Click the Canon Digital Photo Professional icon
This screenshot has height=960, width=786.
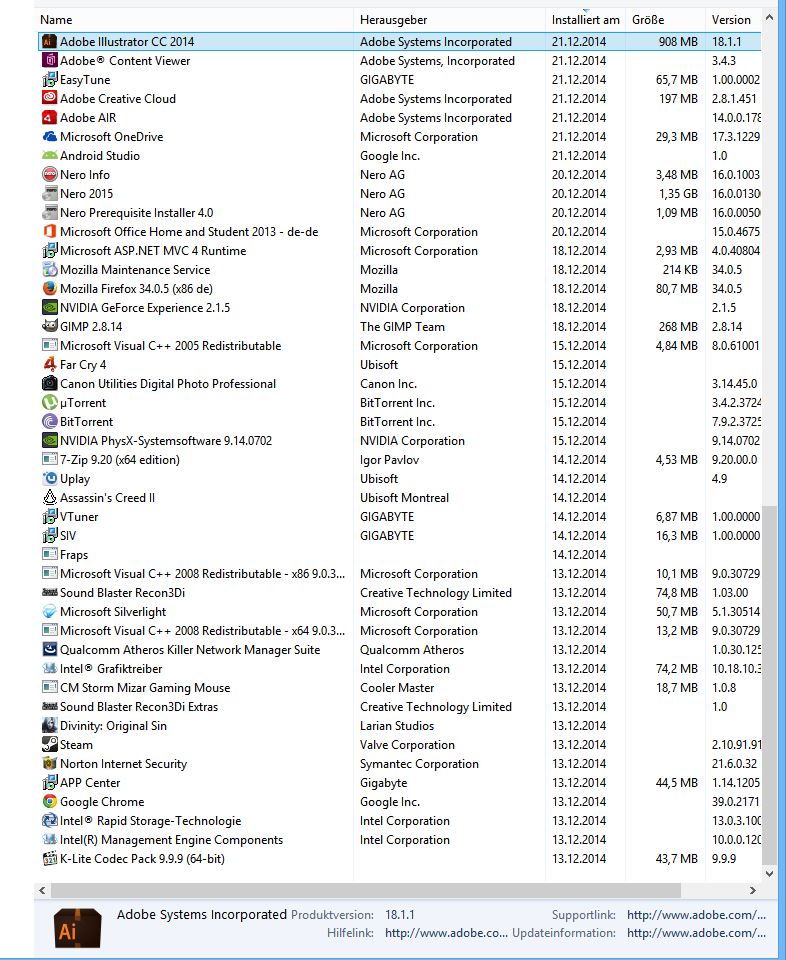point(50,383)
